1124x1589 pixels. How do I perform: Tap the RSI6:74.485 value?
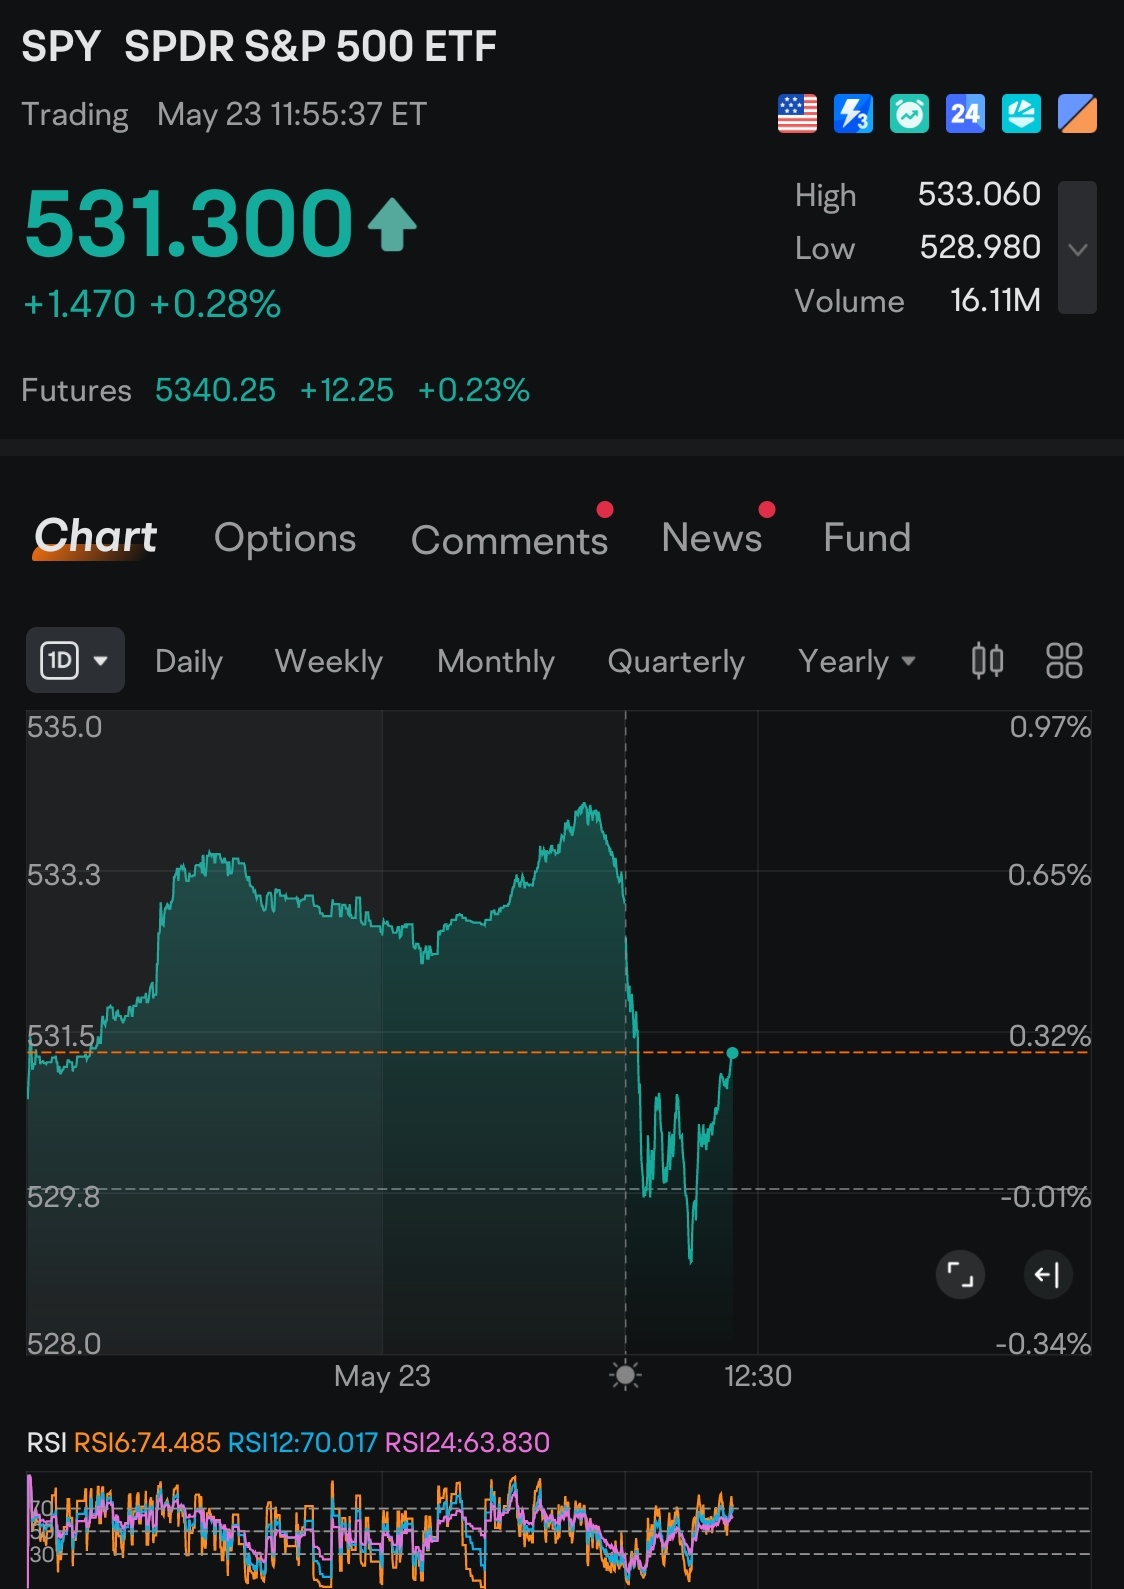[147, 1442]
